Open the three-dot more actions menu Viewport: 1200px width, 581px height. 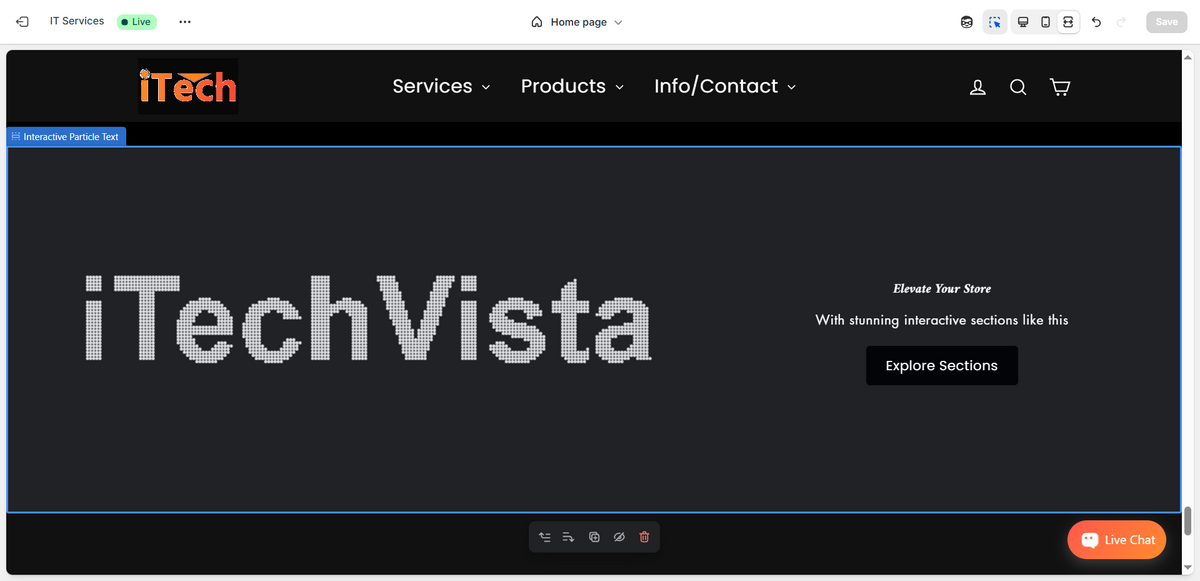[185, 22]
